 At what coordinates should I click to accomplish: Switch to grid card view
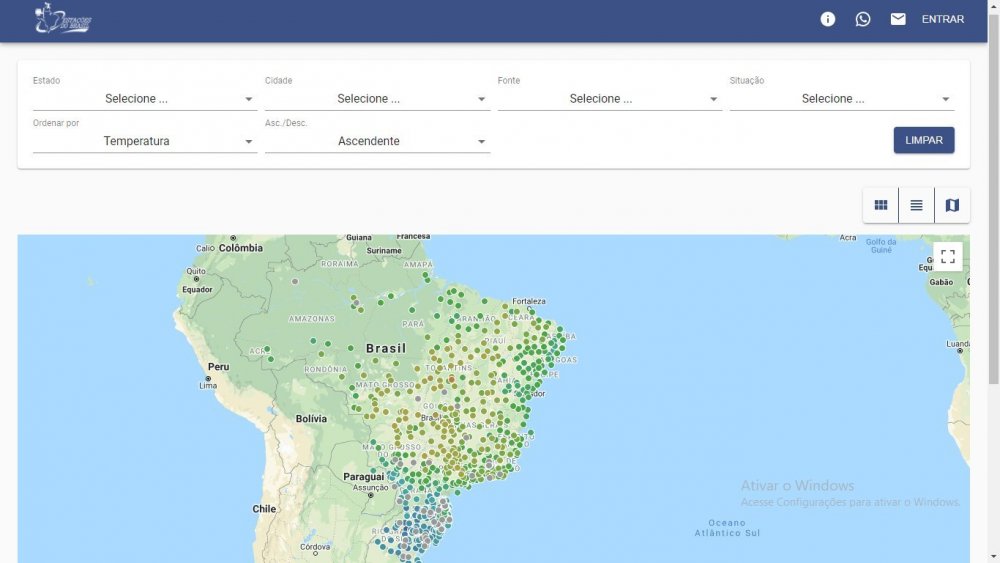point(881,205)
